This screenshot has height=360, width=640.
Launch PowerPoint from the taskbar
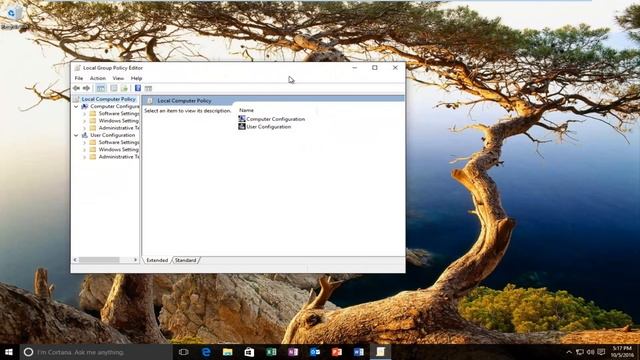337,352
